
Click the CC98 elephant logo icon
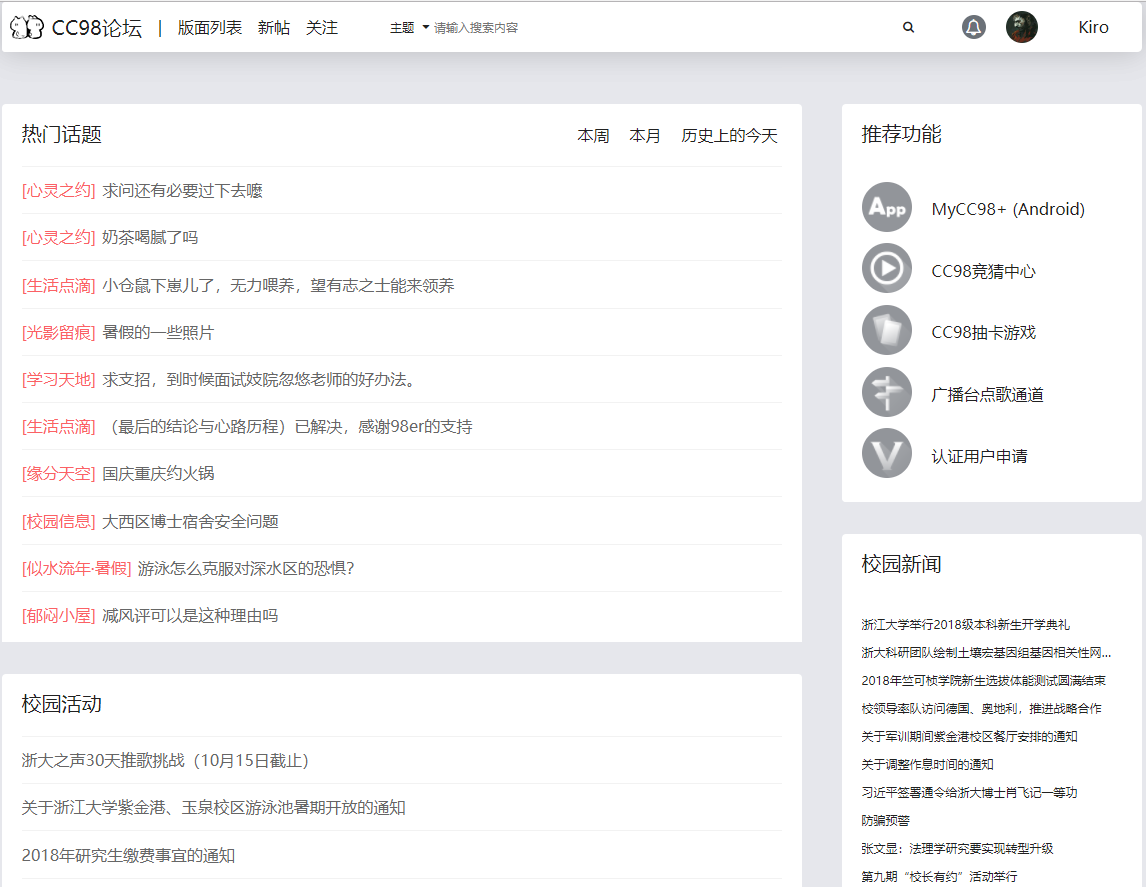tap(27, 27)
